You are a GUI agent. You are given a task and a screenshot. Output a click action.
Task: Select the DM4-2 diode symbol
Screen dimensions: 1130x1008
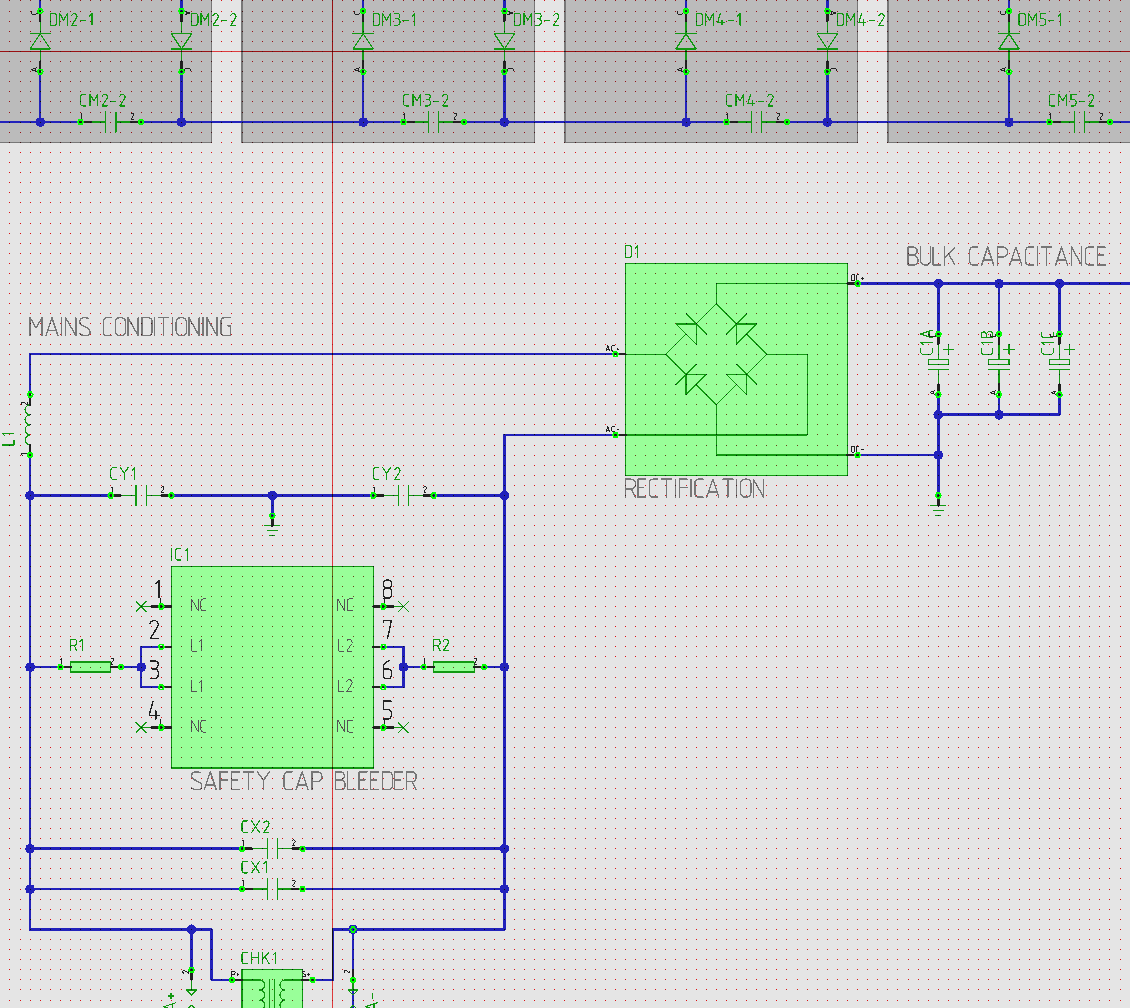tap(827, 41)
